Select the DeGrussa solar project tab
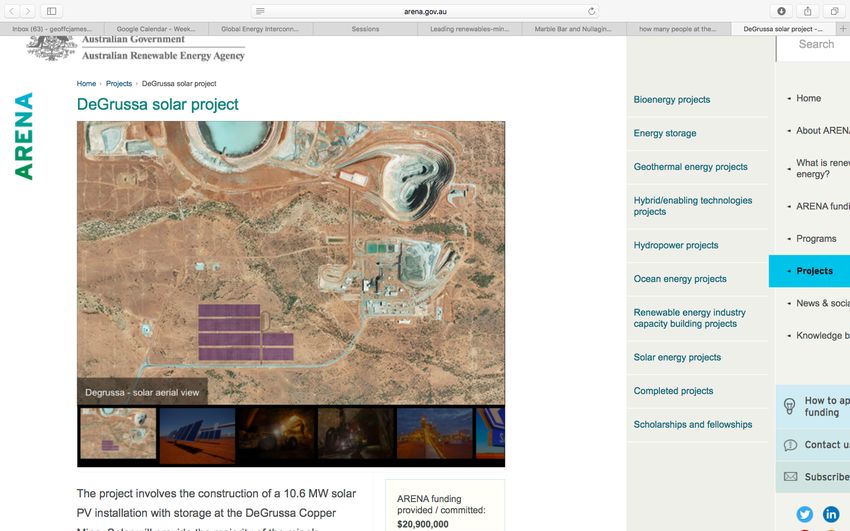Viewport: 850px width, 531px height. click(783, 29)
